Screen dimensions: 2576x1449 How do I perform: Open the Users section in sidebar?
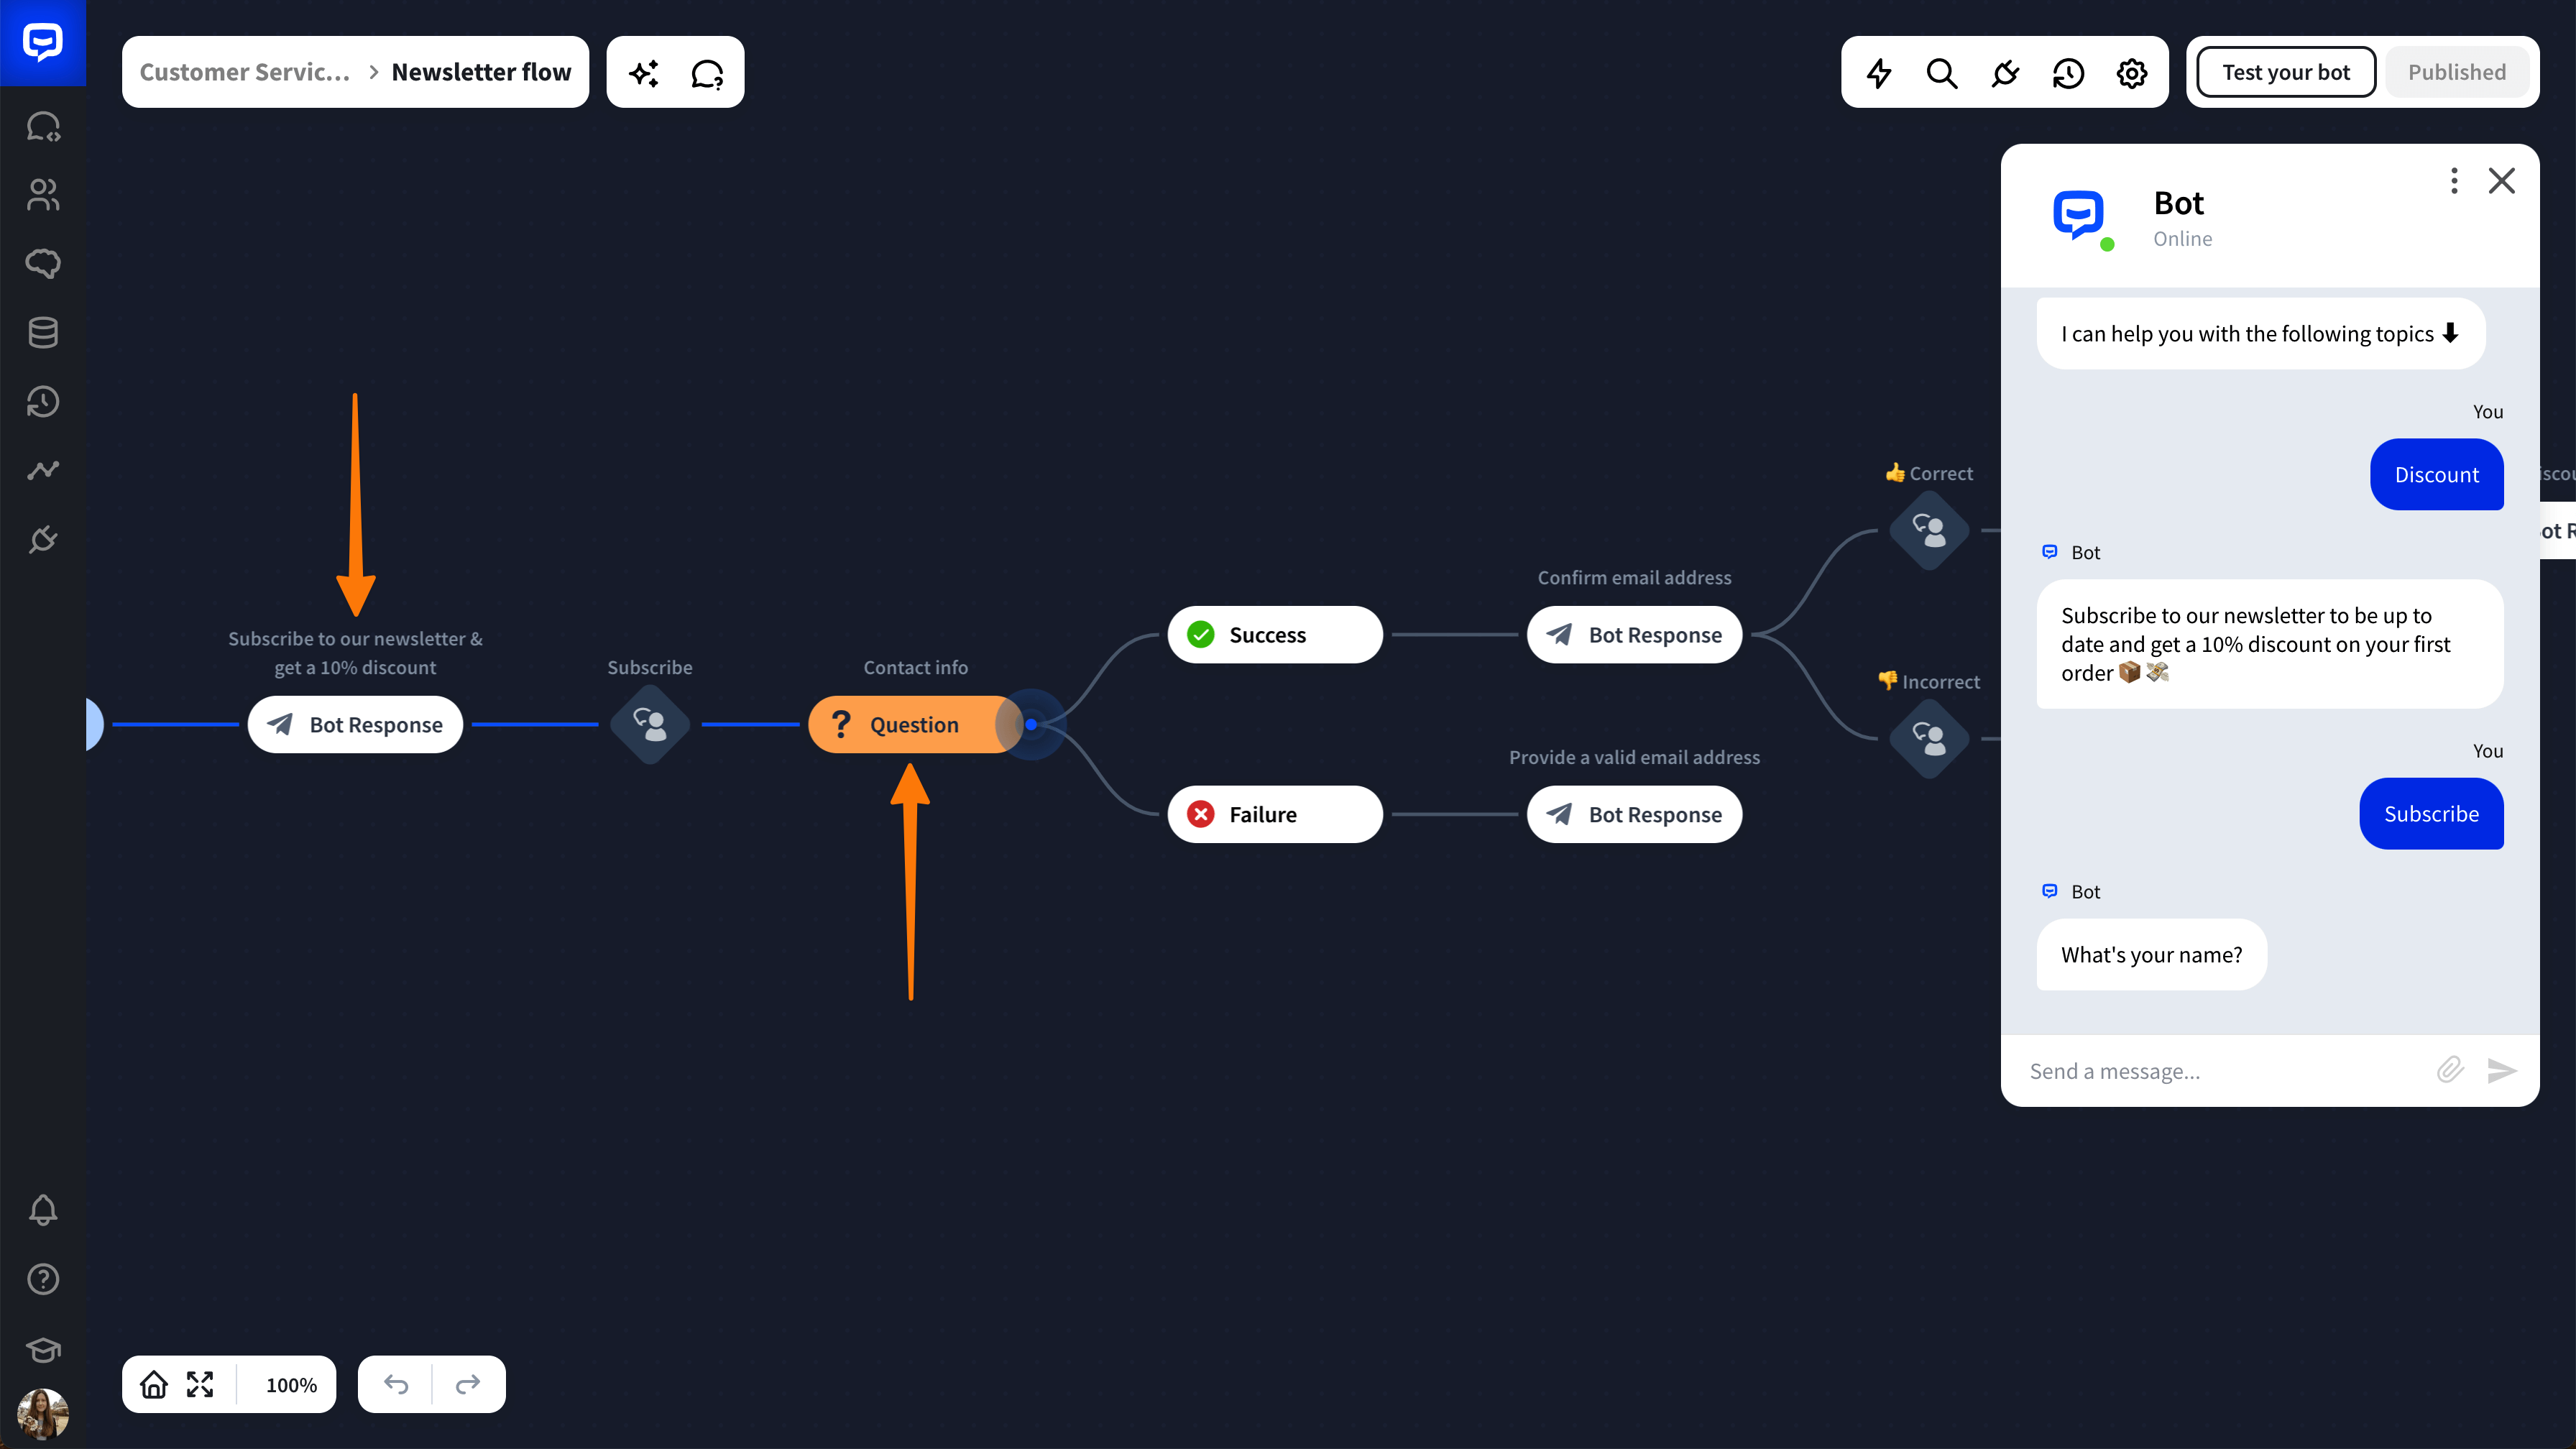pyautogui.click(x=43, y=195)
